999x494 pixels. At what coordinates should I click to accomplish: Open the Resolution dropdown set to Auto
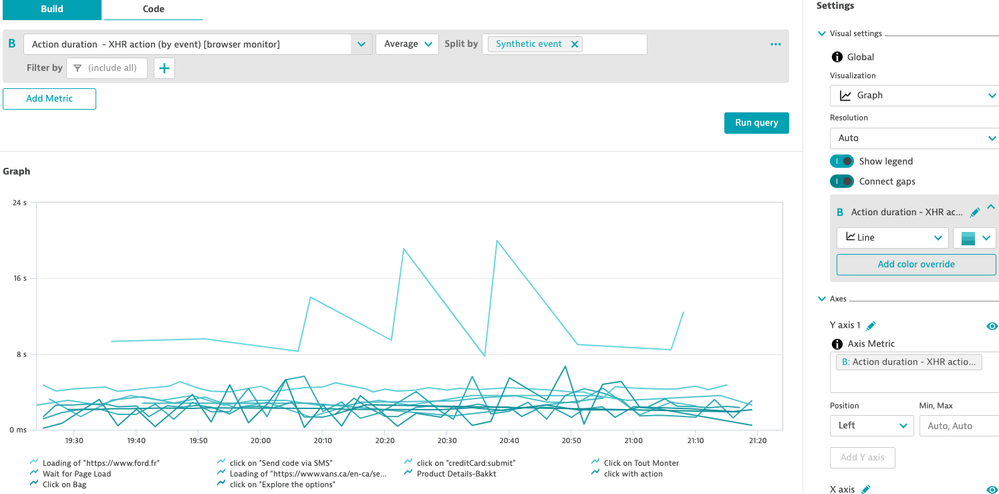click(x=913, y=138)
